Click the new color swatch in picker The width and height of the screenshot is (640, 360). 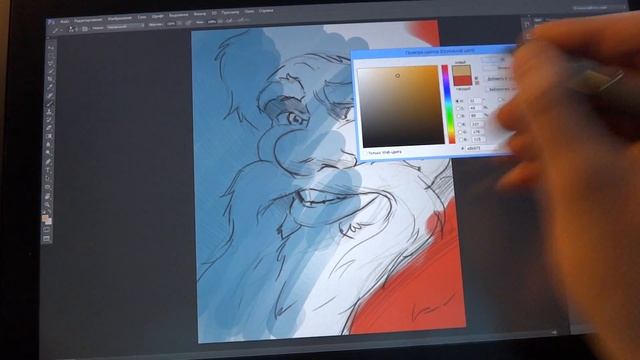click(462, 70)
